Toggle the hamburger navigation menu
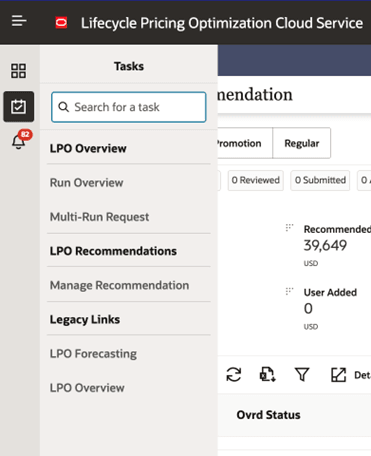The width and height of the screenshot is (371, 456). [19, 21]
